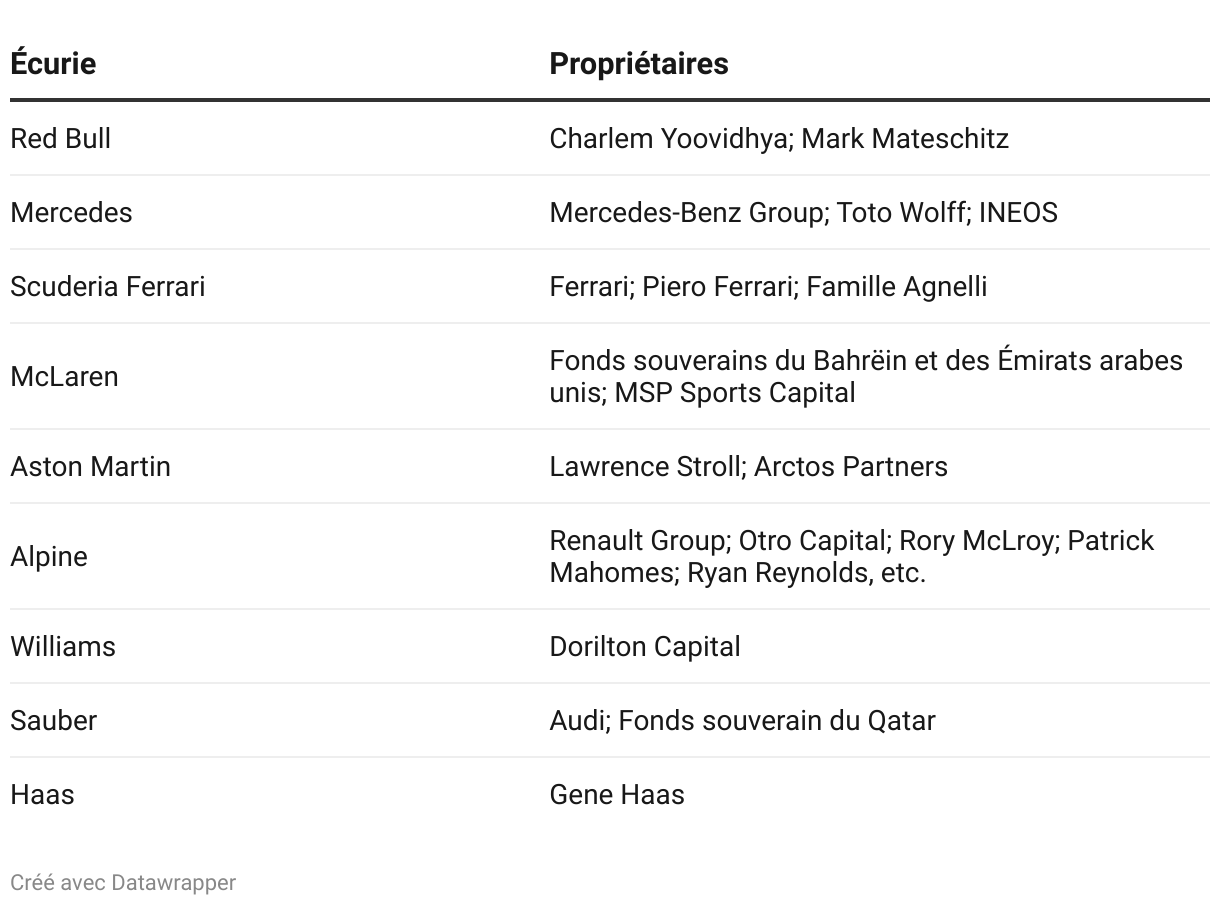Click the Propriétaires column header
This screenshot has height=906, width=1220.
(639, 63)
